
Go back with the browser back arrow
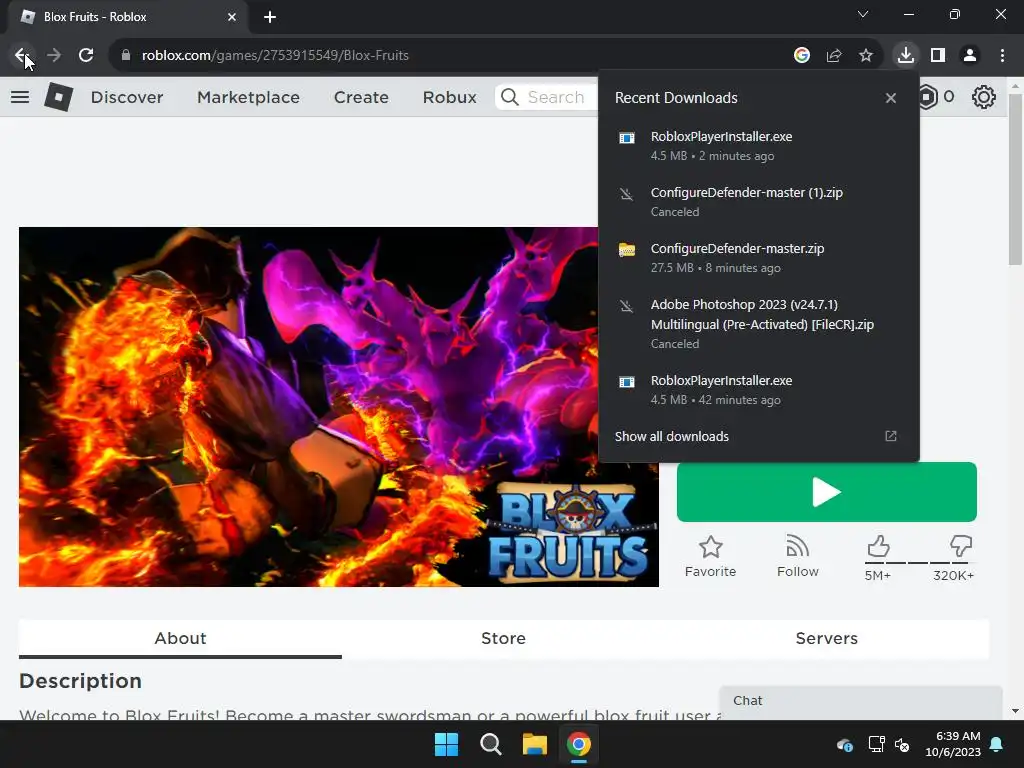pyautogui.click(x=22, y=56)
